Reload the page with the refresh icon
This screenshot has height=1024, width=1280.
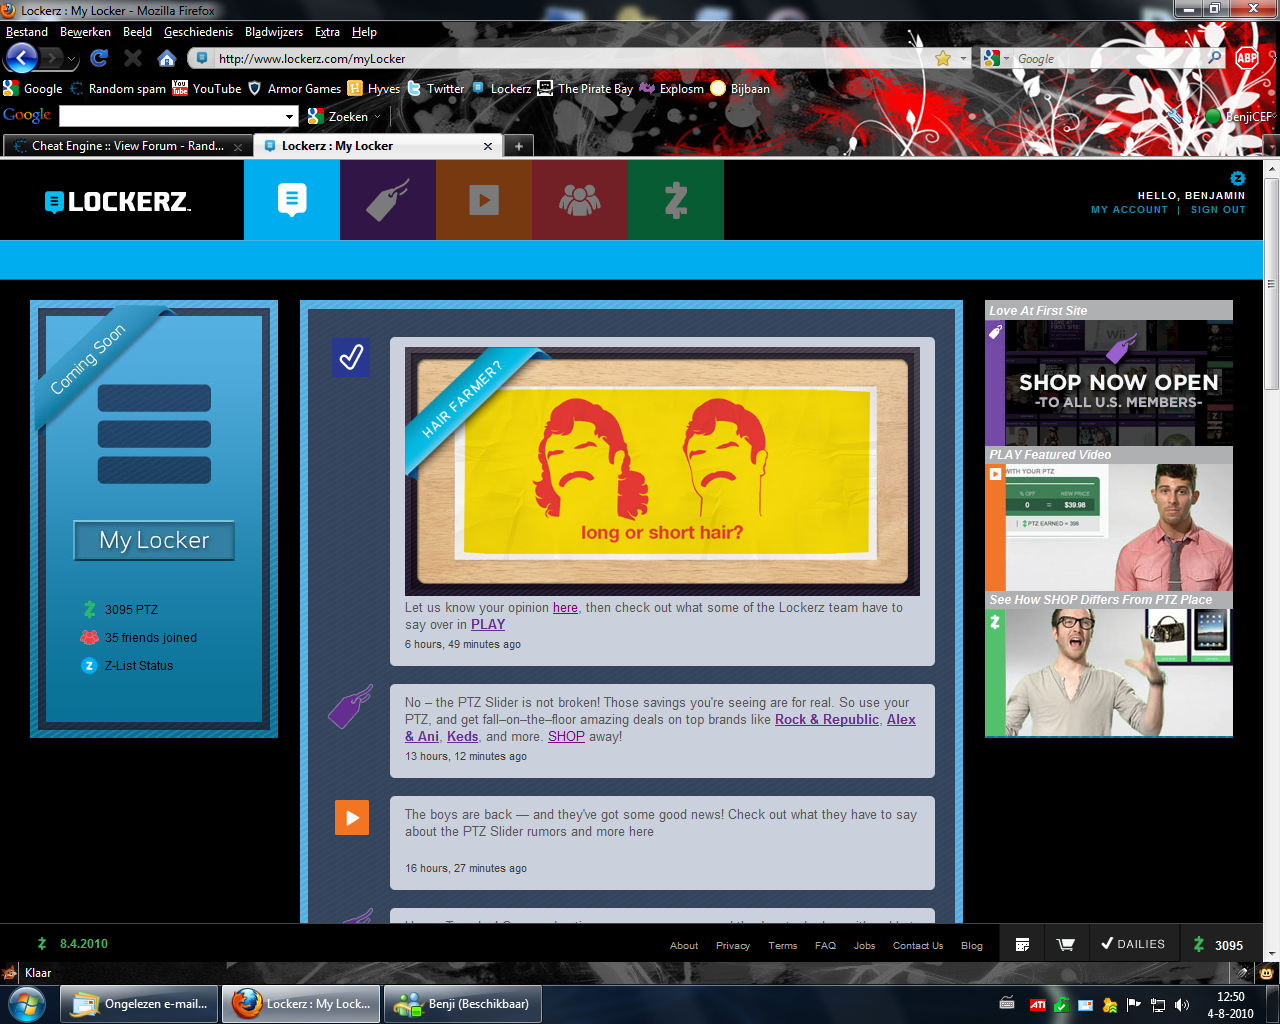tap(99, 58)
